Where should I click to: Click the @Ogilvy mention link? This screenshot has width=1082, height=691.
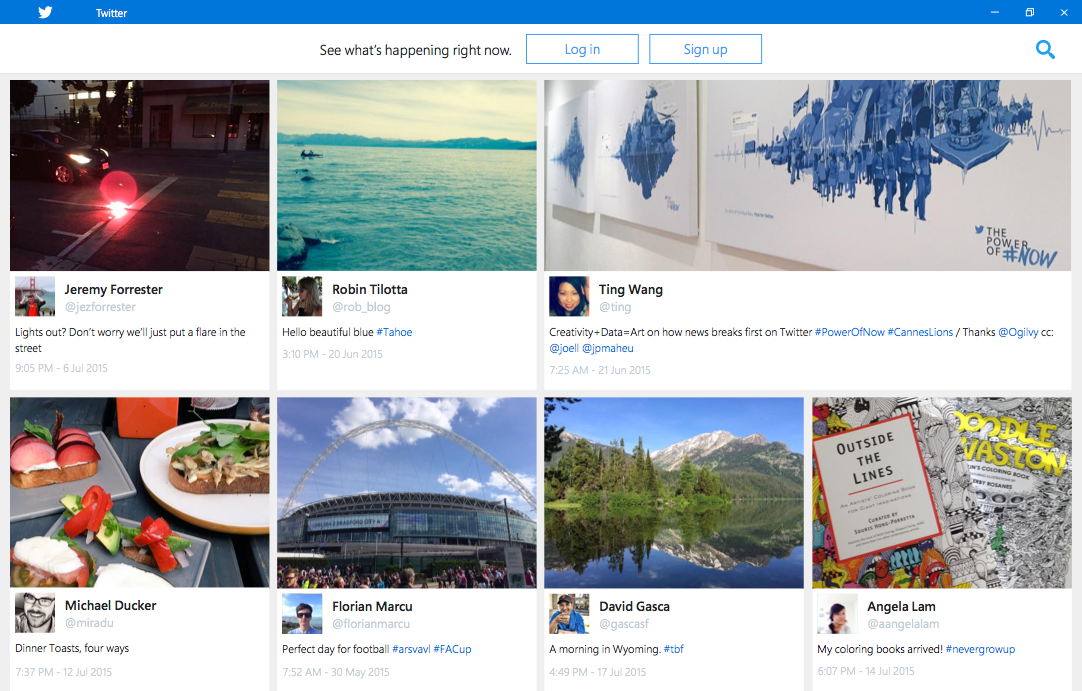(1020, 331)
